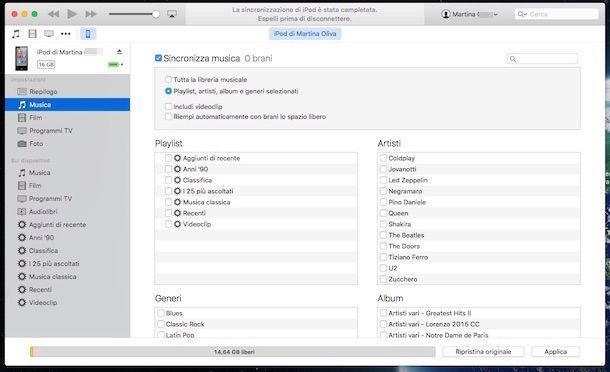Click the iPod di Martina Oliva tab

(x=305, y=34)
